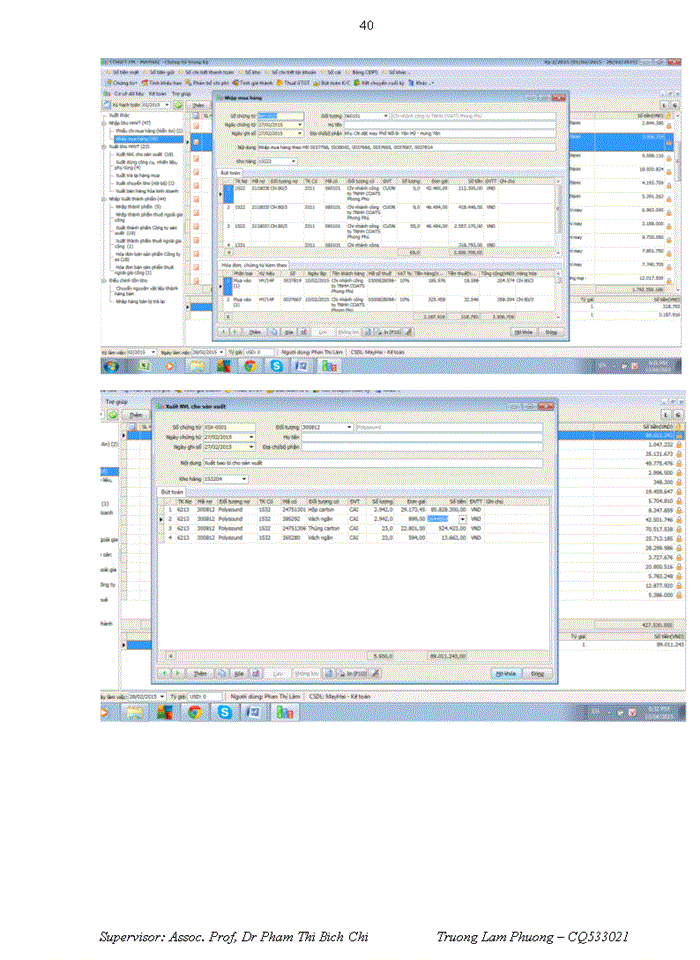Open Skype from the second screenshot's taskbar
Viewport: 700px width, 960px height.
[225, 712]
